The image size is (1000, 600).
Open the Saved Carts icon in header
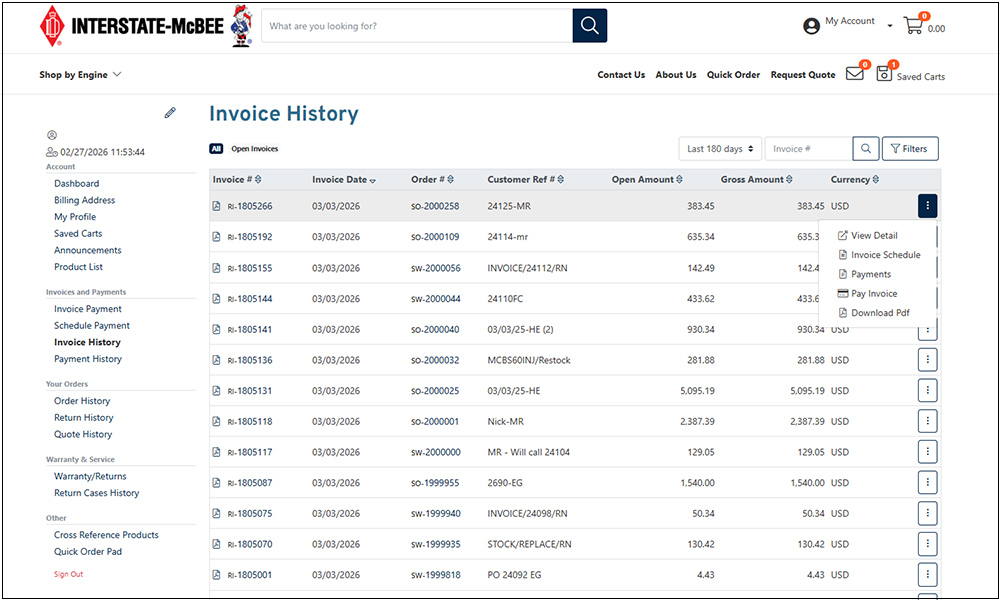tap(884, 74)
